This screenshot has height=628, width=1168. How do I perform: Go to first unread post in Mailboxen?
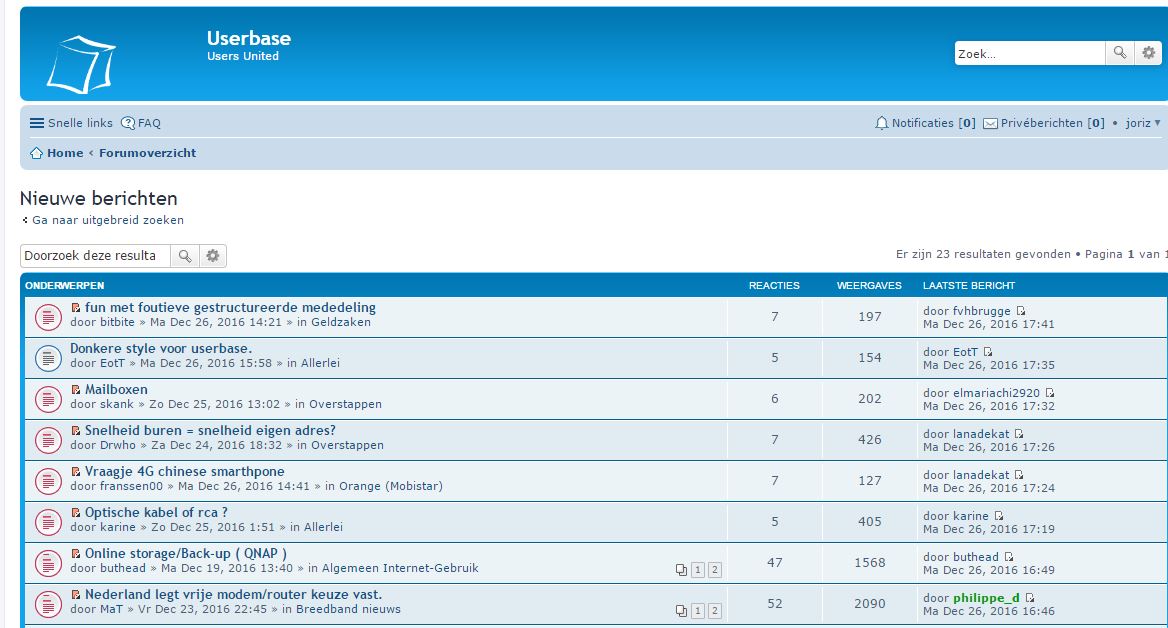[76, 390]
